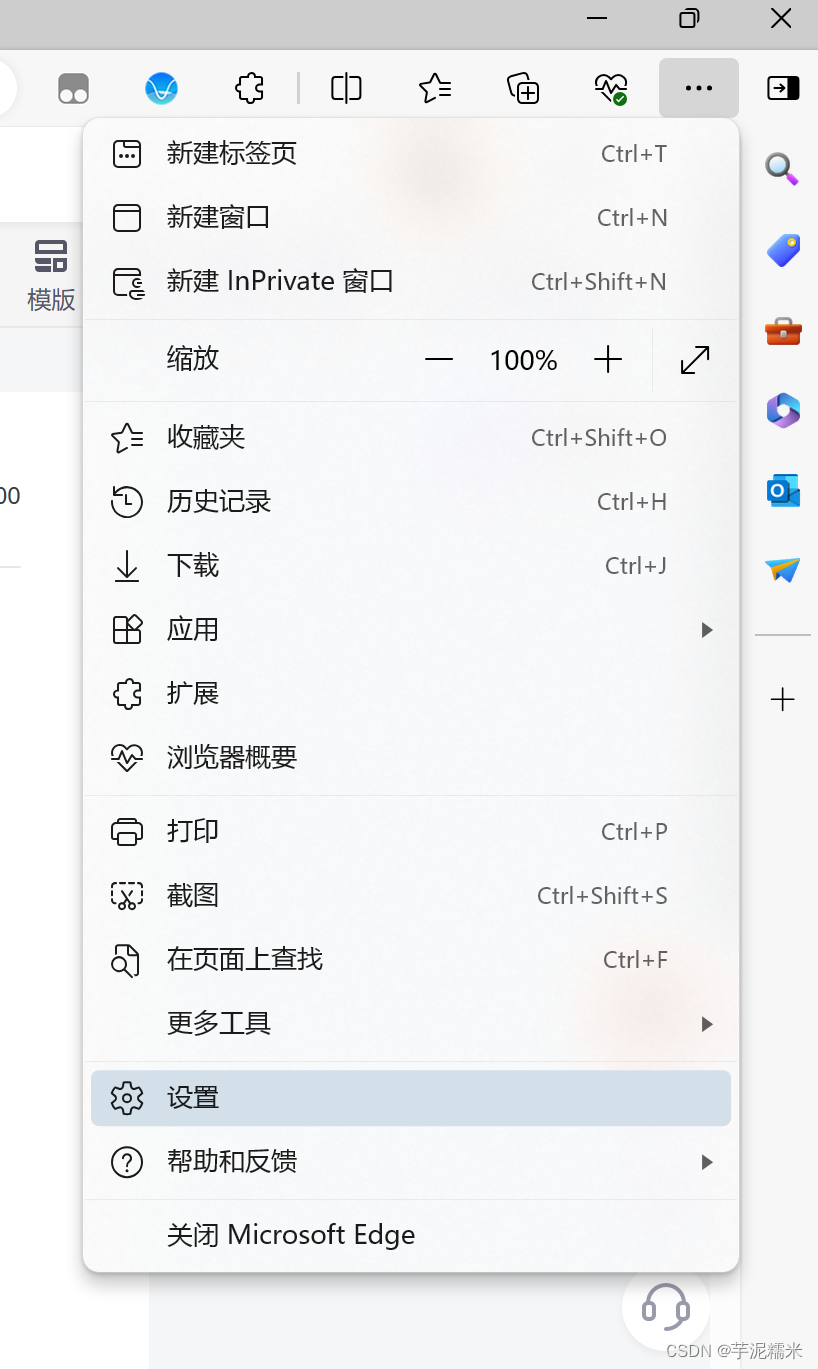This screenshot has height=1369, width=818.
Task: Toggle Split screen toolbar icon
Action: click(346, 88)
